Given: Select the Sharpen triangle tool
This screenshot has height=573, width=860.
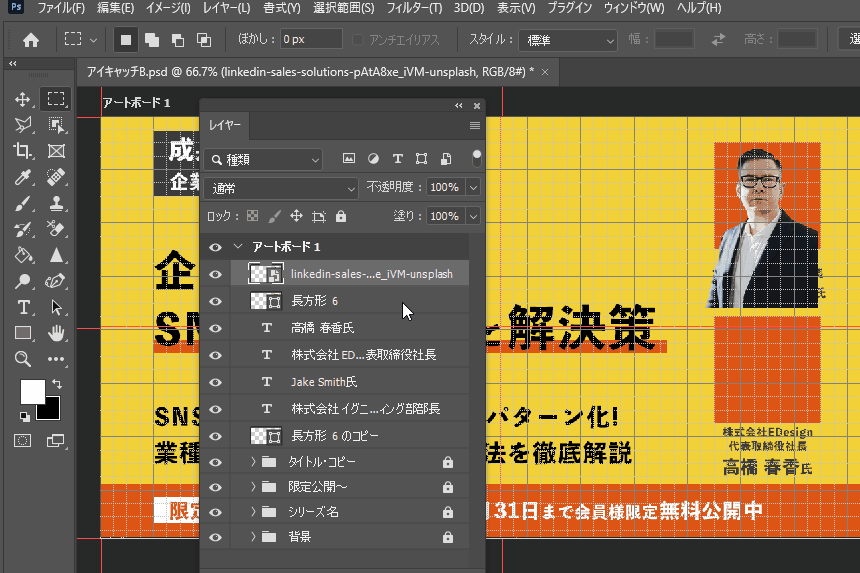Looking at the screenshot, I should 55,255.
